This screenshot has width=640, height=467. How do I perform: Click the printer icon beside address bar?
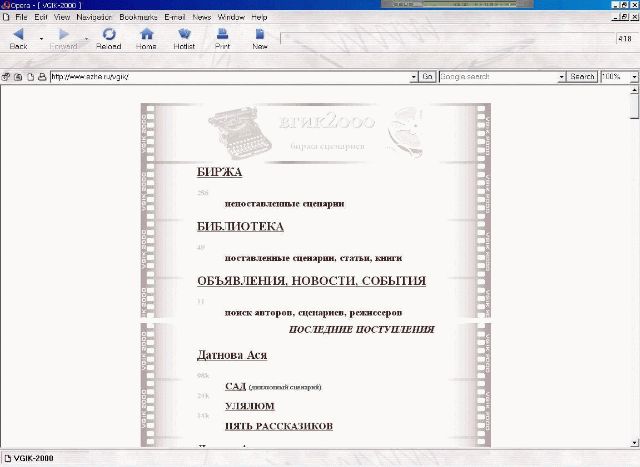(42, 77)
